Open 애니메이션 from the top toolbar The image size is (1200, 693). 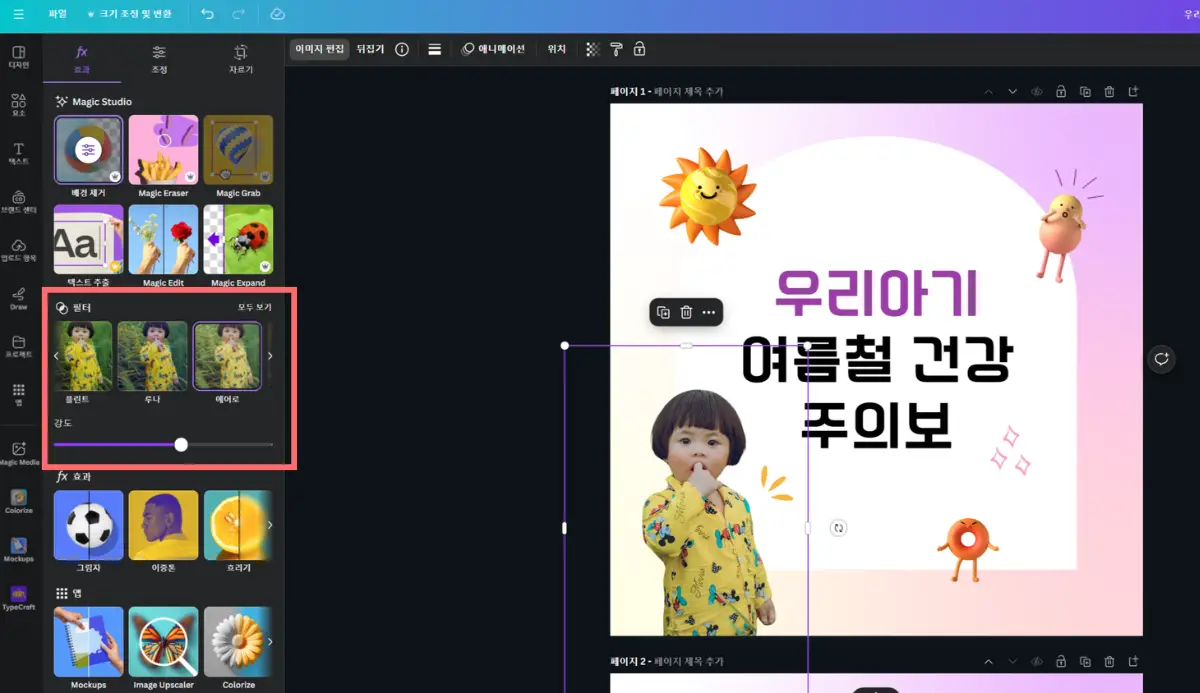[x=493, y=49]
